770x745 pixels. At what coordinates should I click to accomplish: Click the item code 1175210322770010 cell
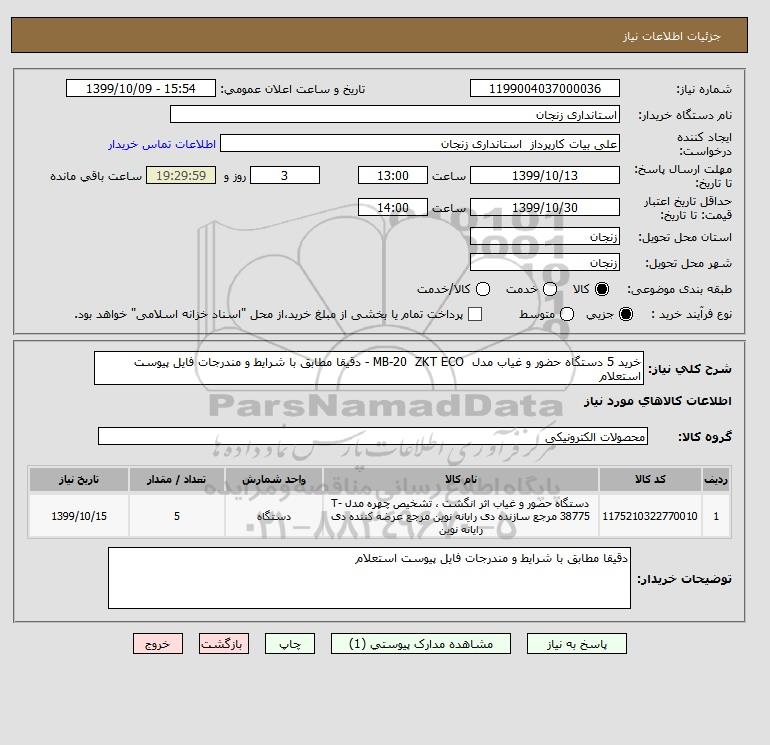click(x=650, y=516)
